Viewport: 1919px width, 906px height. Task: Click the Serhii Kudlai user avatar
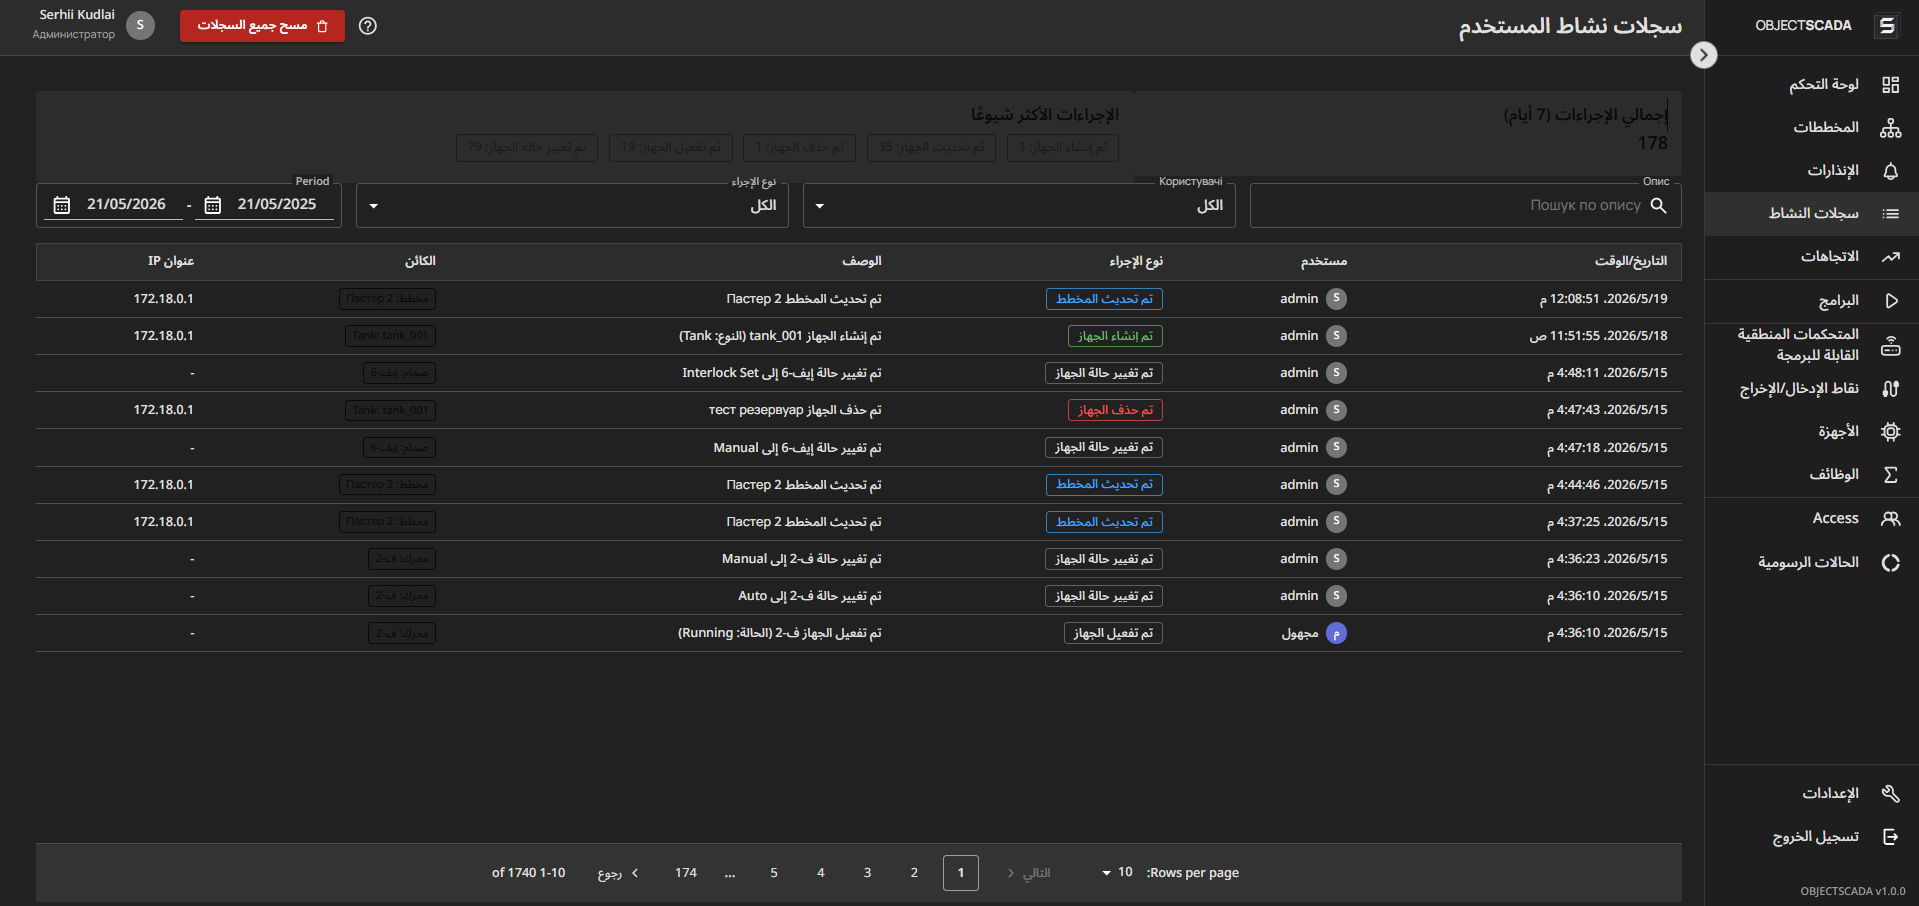(x=140, y=25)
